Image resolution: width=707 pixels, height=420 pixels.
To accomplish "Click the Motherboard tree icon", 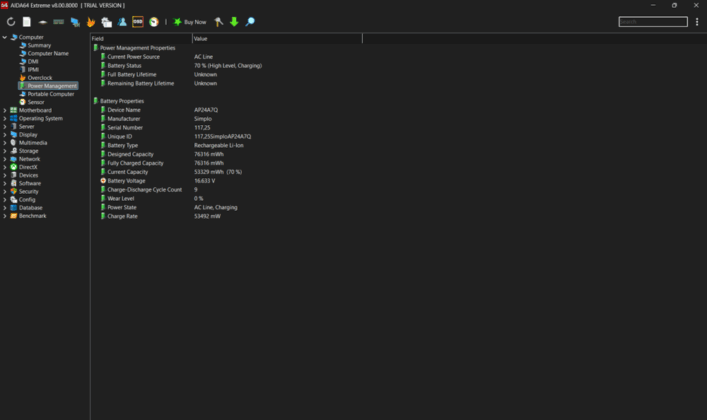I will coord(14,110).
